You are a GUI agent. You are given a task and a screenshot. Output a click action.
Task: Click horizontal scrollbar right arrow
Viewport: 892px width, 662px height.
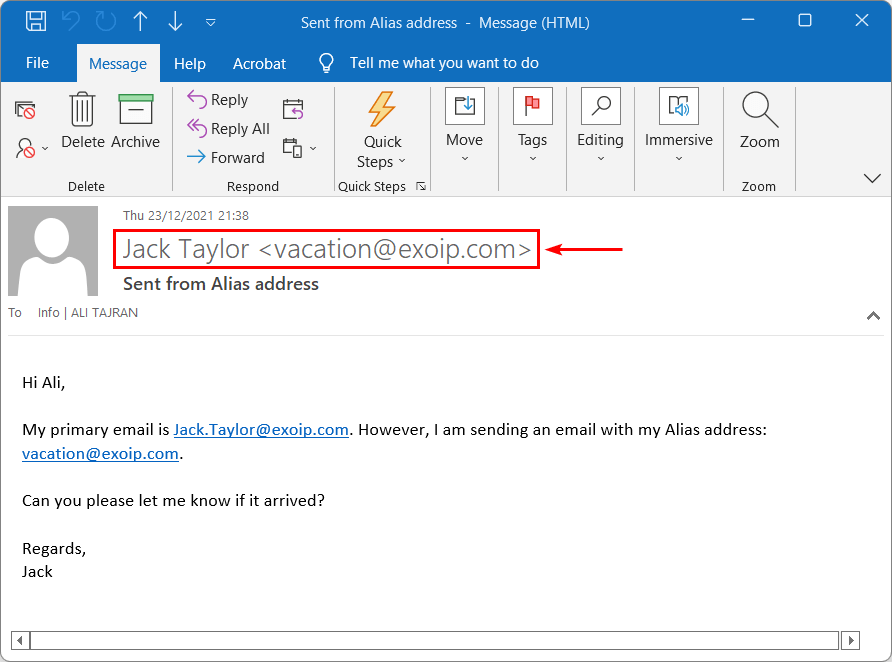click(x=850, y=640)
